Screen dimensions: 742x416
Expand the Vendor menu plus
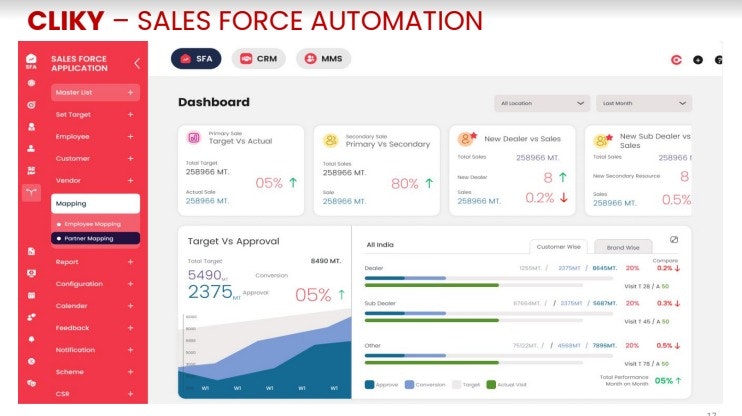point(130,180)
